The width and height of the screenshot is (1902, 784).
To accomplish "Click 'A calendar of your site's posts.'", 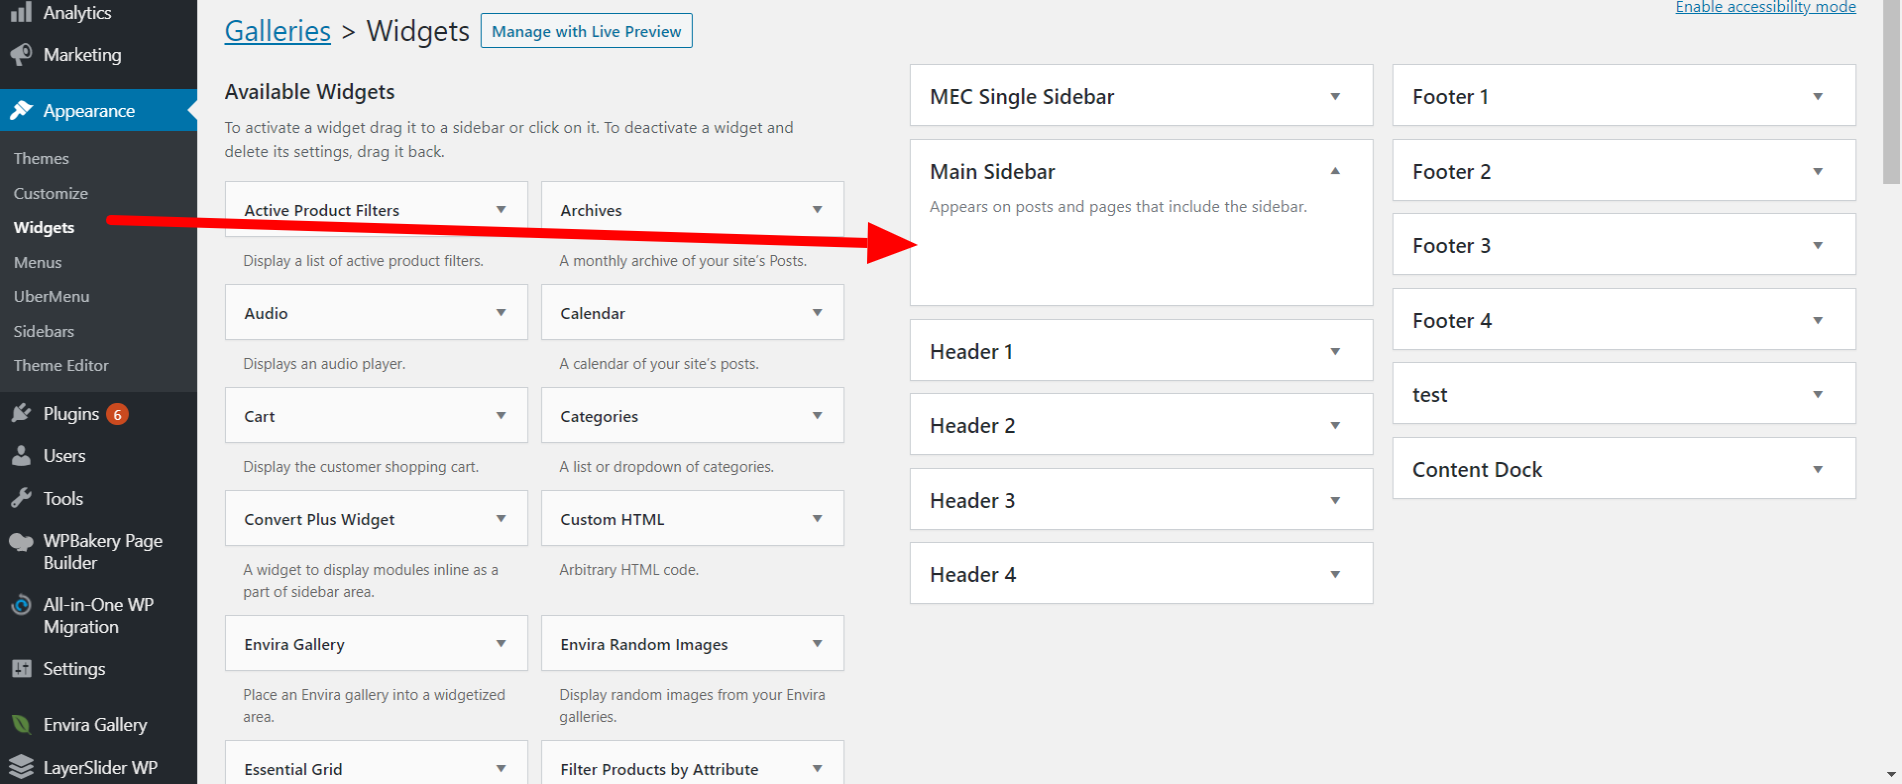I will (659, 364).
